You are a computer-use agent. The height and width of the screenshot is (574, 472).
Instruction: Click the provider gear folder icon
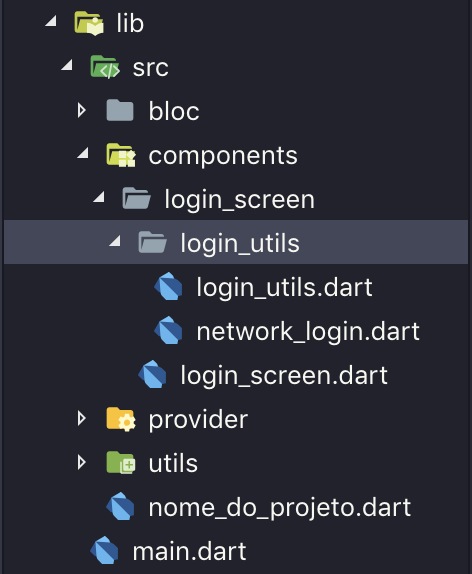(121, 419)
